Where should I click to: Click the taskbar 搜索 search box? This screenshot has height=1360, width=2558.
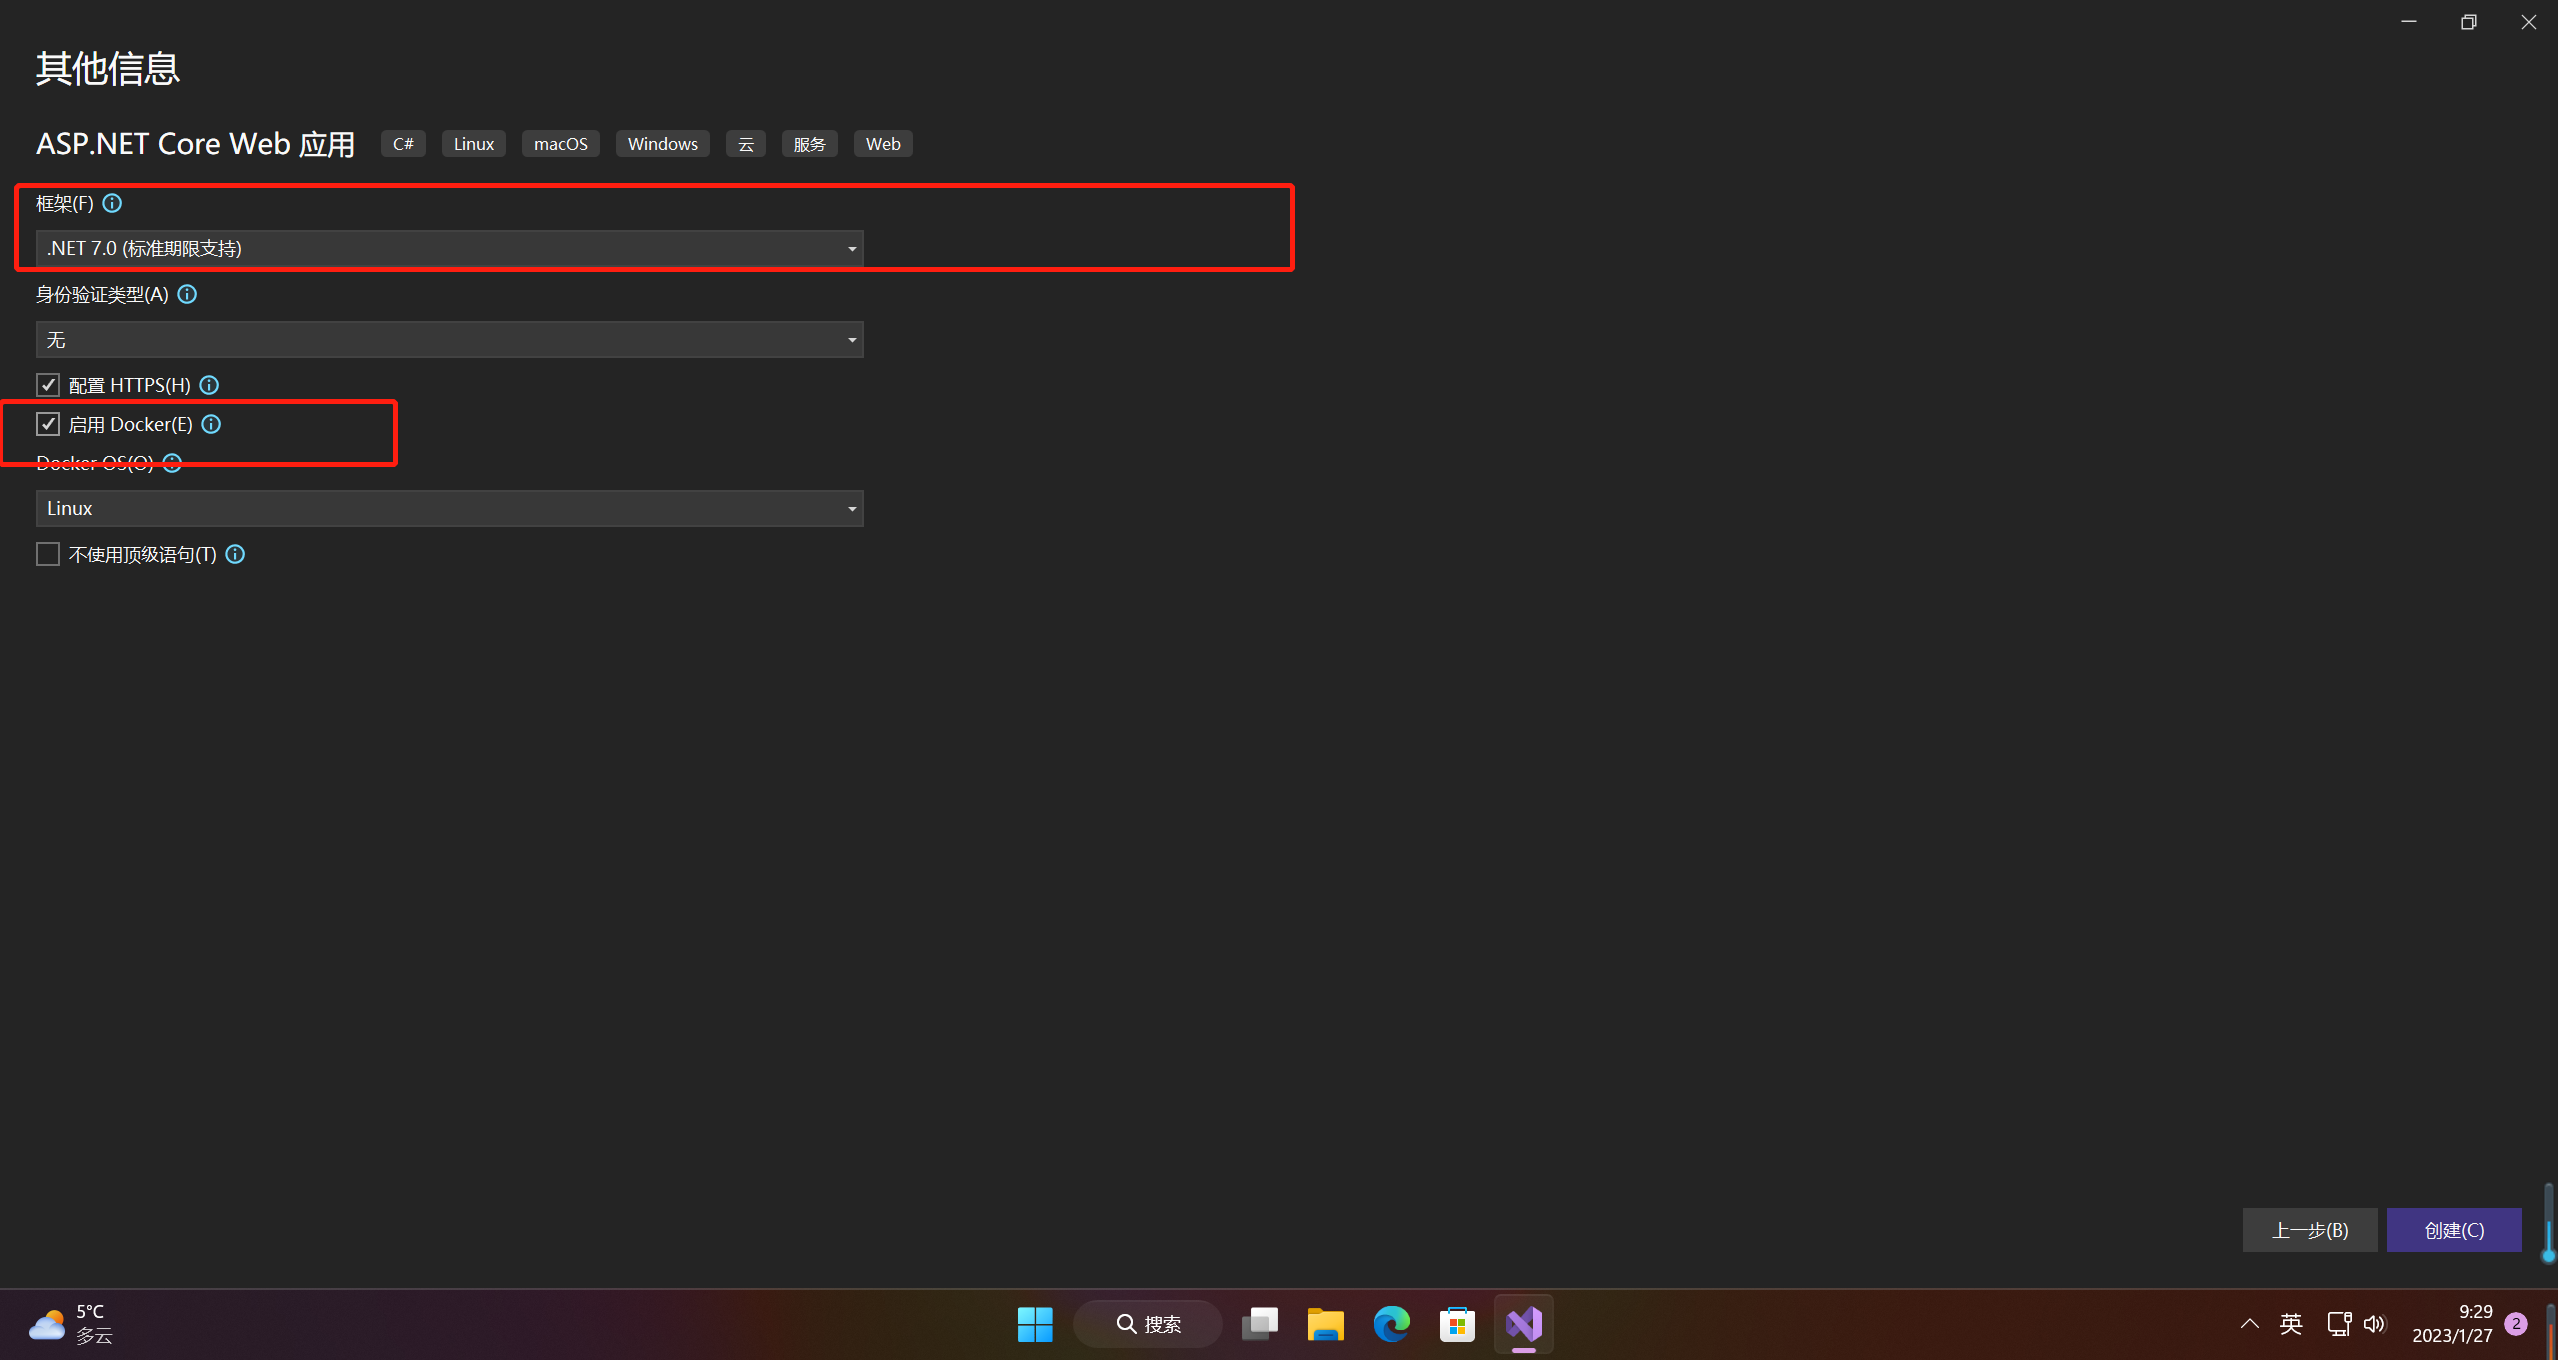pos(1148,1324)
